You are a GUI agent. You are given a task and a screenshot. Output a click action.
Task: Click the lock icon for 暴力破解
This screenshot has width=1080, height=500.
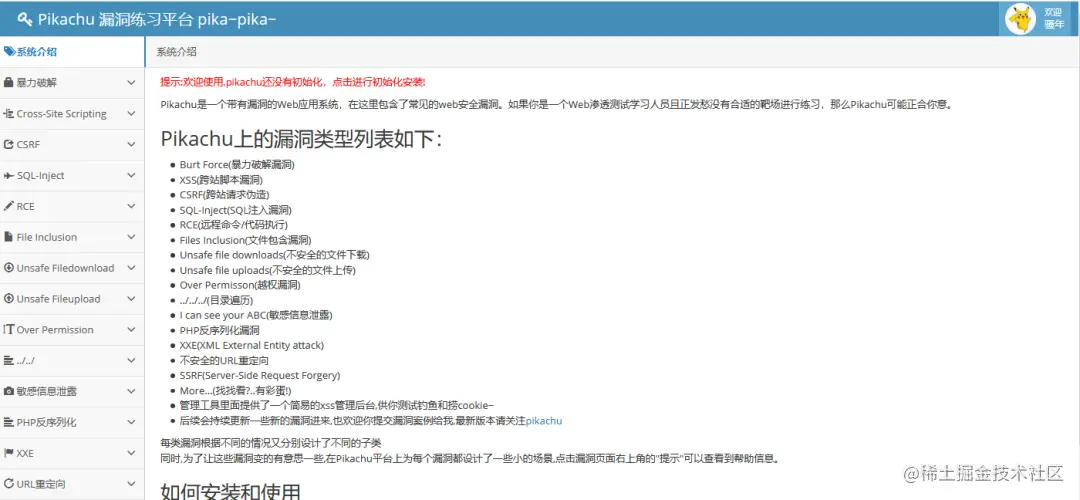8,83
